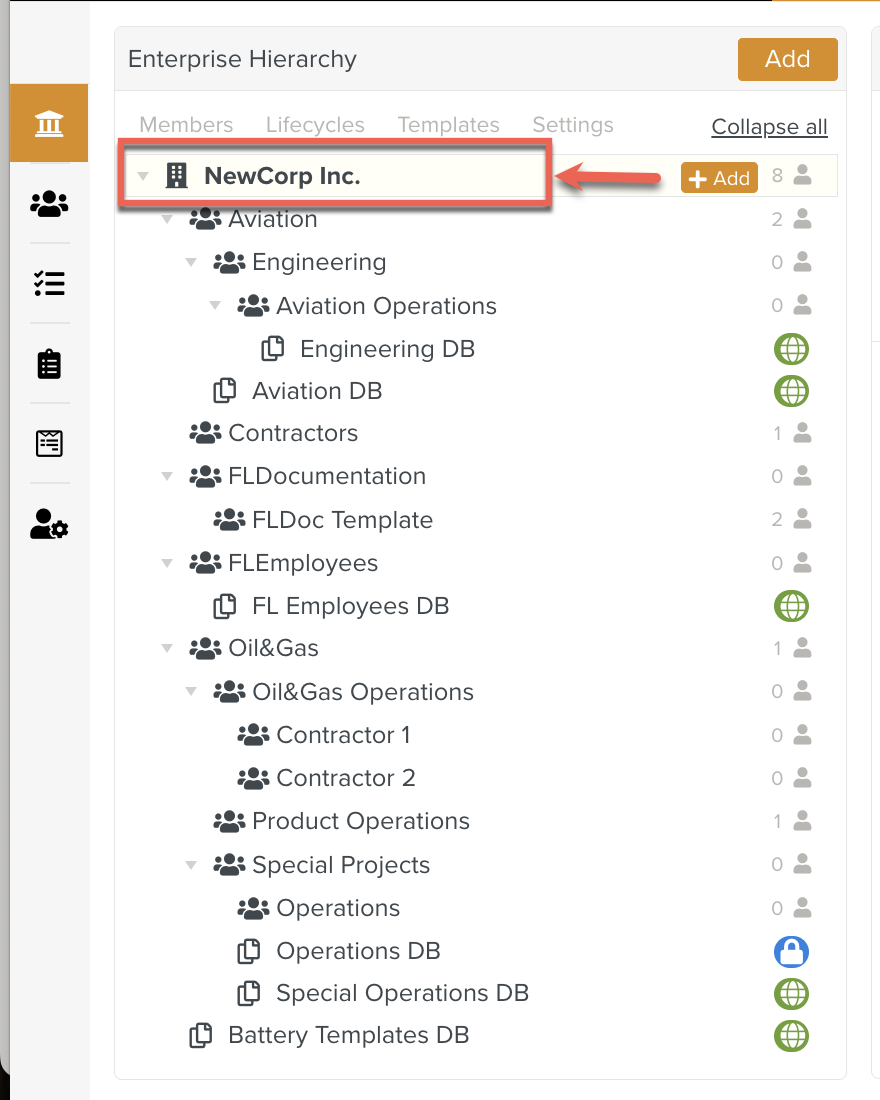Switch to the Members tab
The width and height of the screenshot is (880, 1100).
(x=186, y=125)
